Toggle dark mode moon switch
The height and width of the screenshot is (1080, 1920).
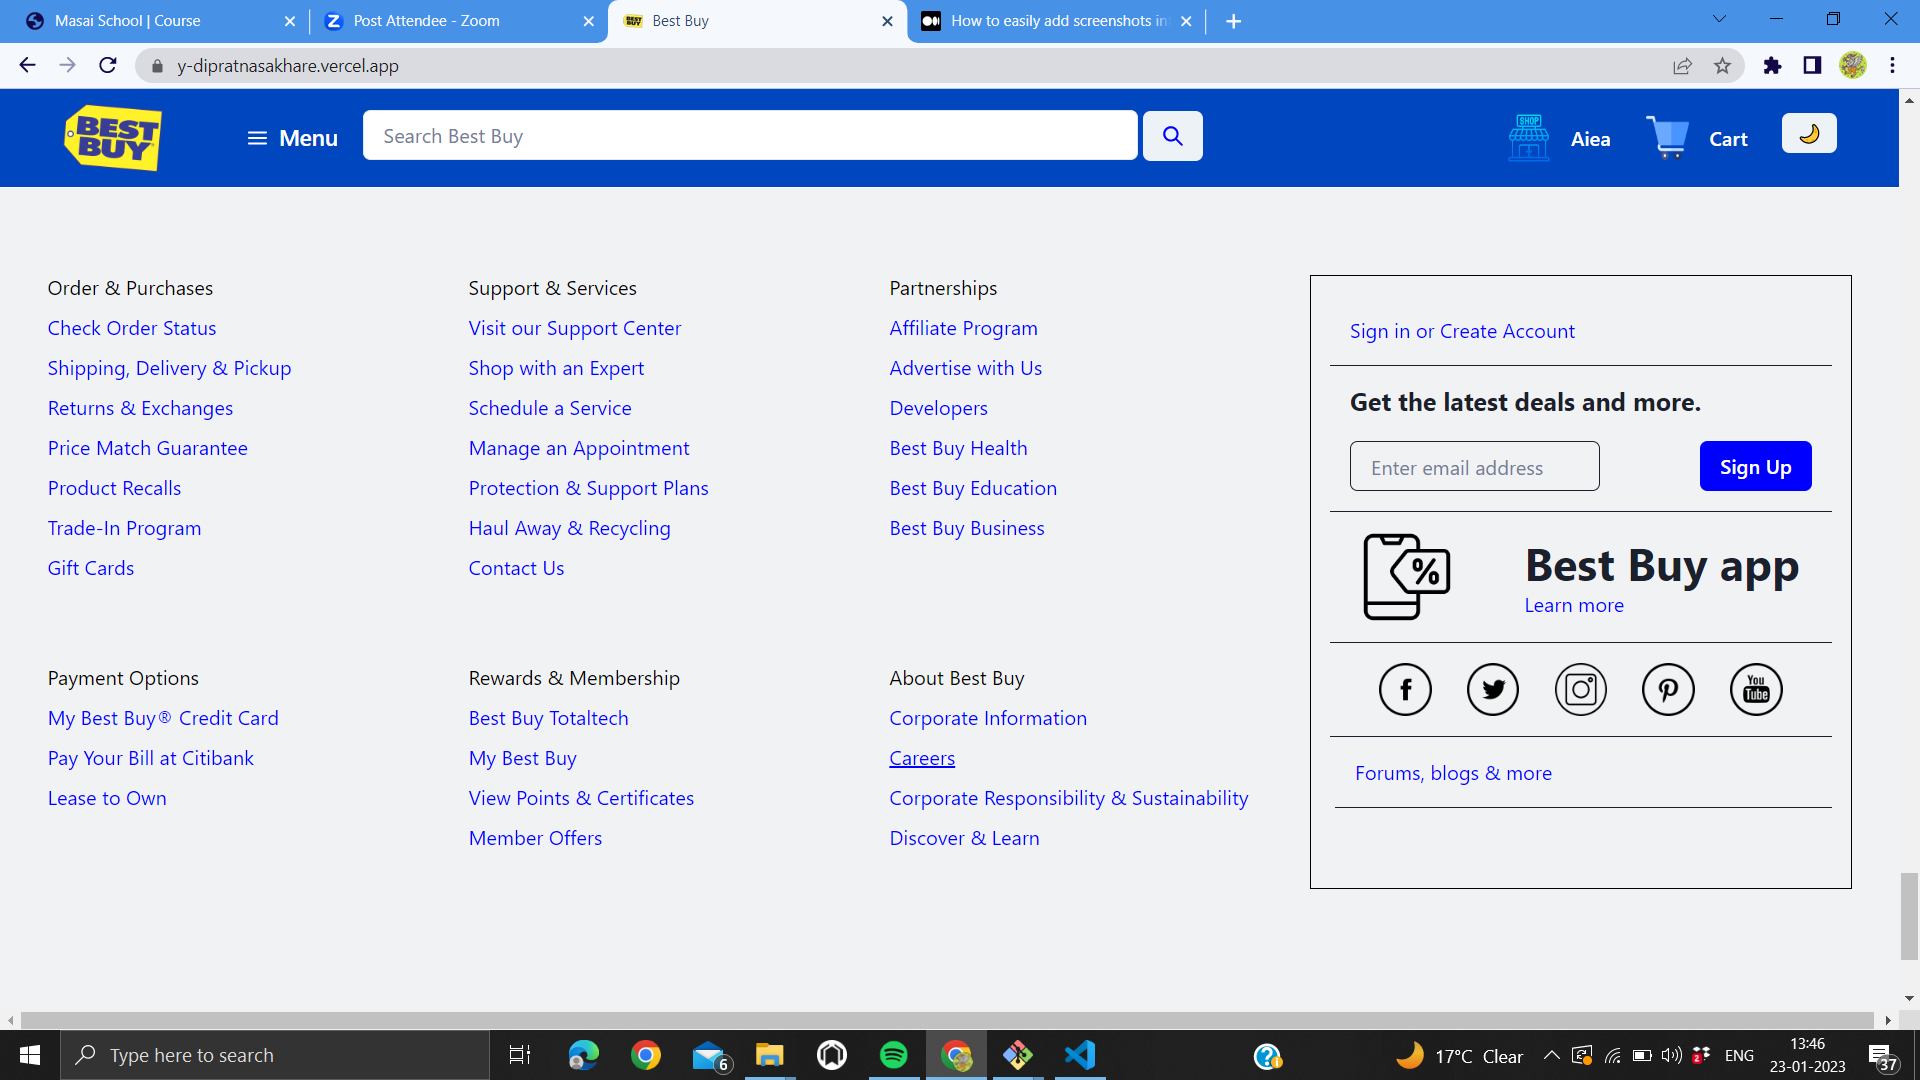[x=1809, y=134]
